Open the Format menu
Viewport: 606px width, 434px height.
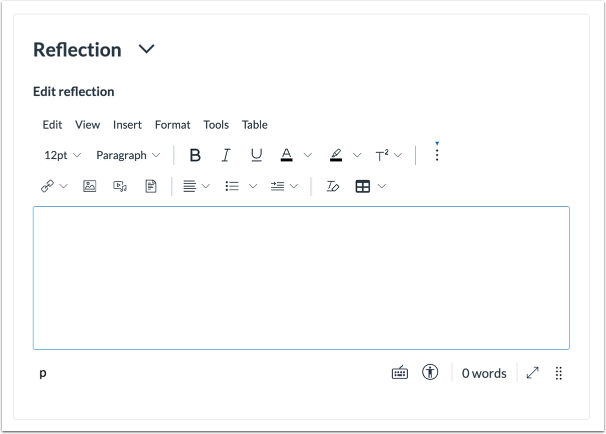(172, 125)
